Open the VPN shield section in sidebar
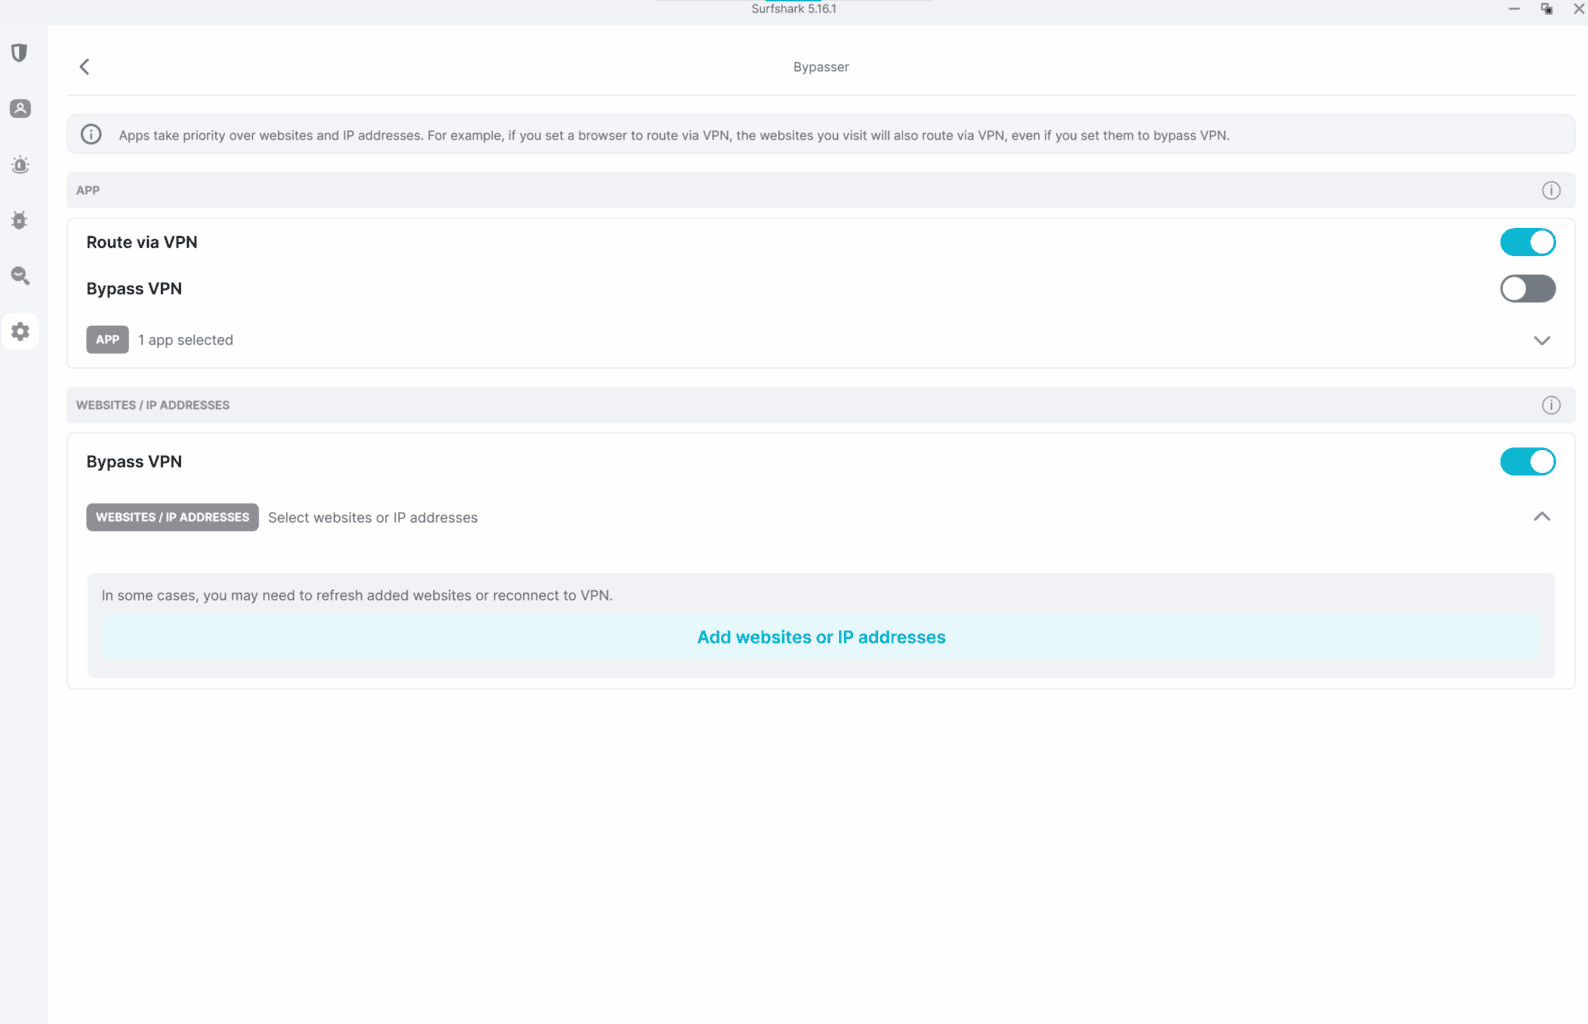 pyautogui.click(x=20, y=53)
